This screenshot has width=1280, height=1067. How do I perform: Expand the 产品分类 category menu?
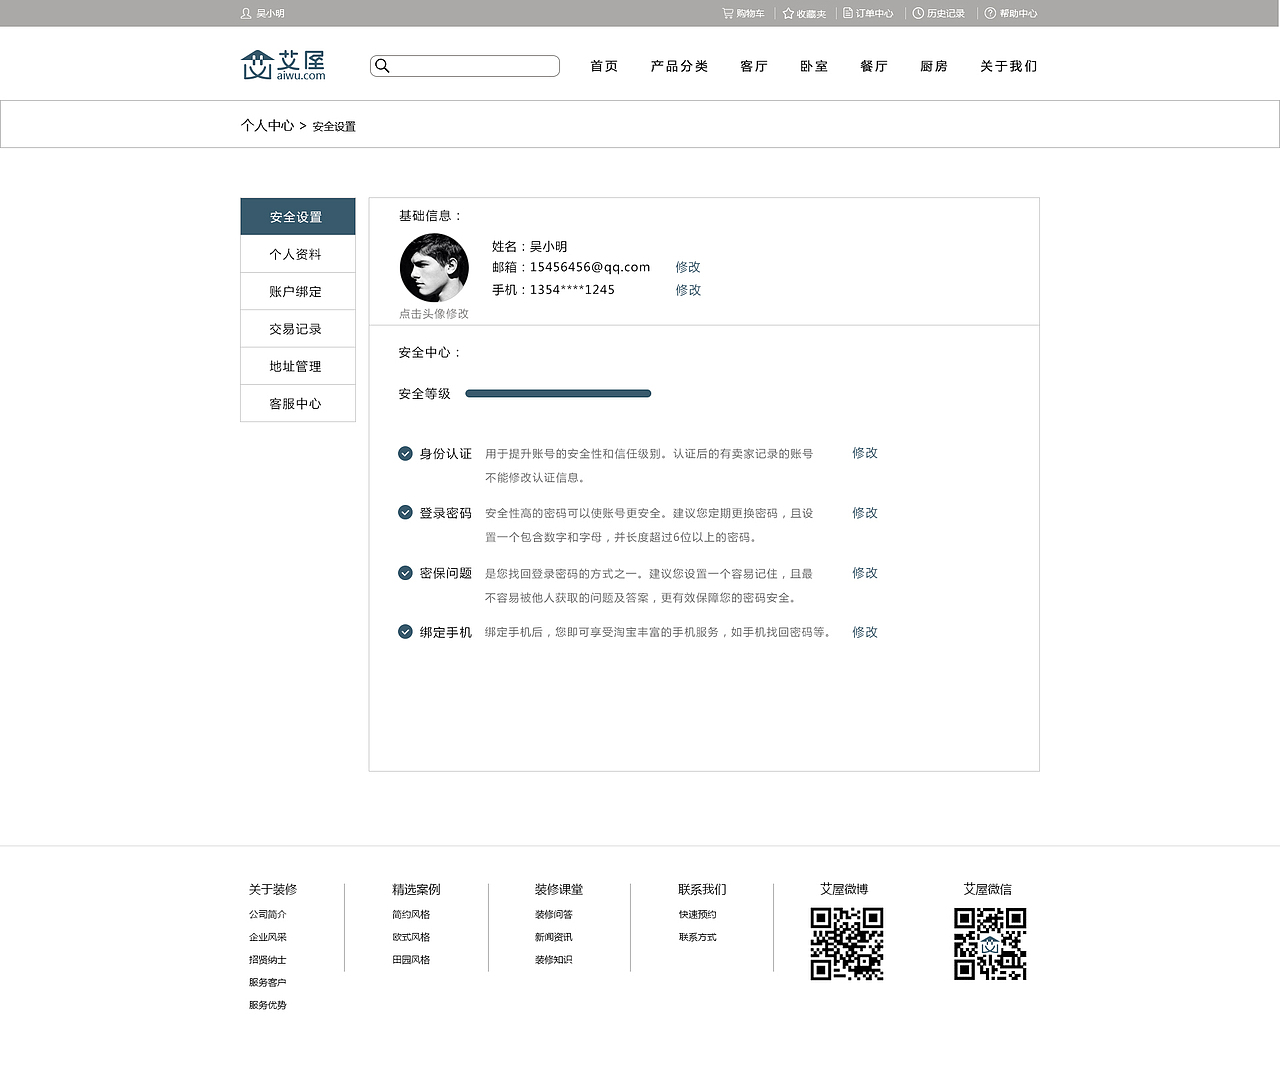pos(679,66)
